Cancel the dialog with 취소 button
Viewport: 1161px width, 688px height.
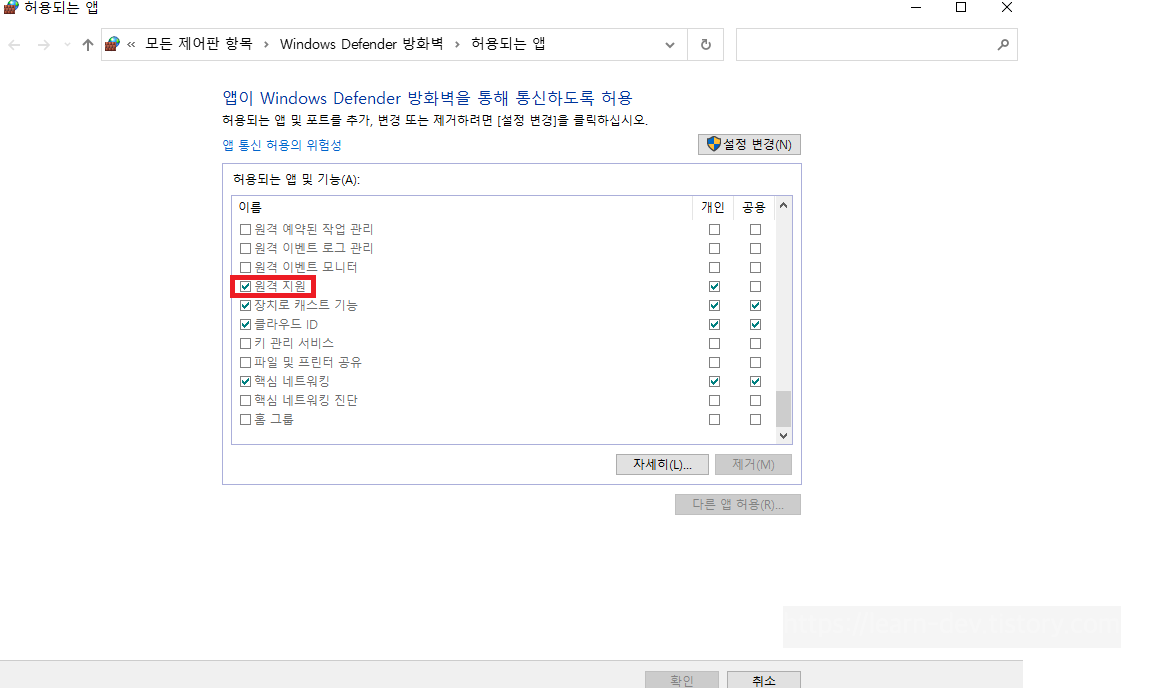click(x=763, y=680)
